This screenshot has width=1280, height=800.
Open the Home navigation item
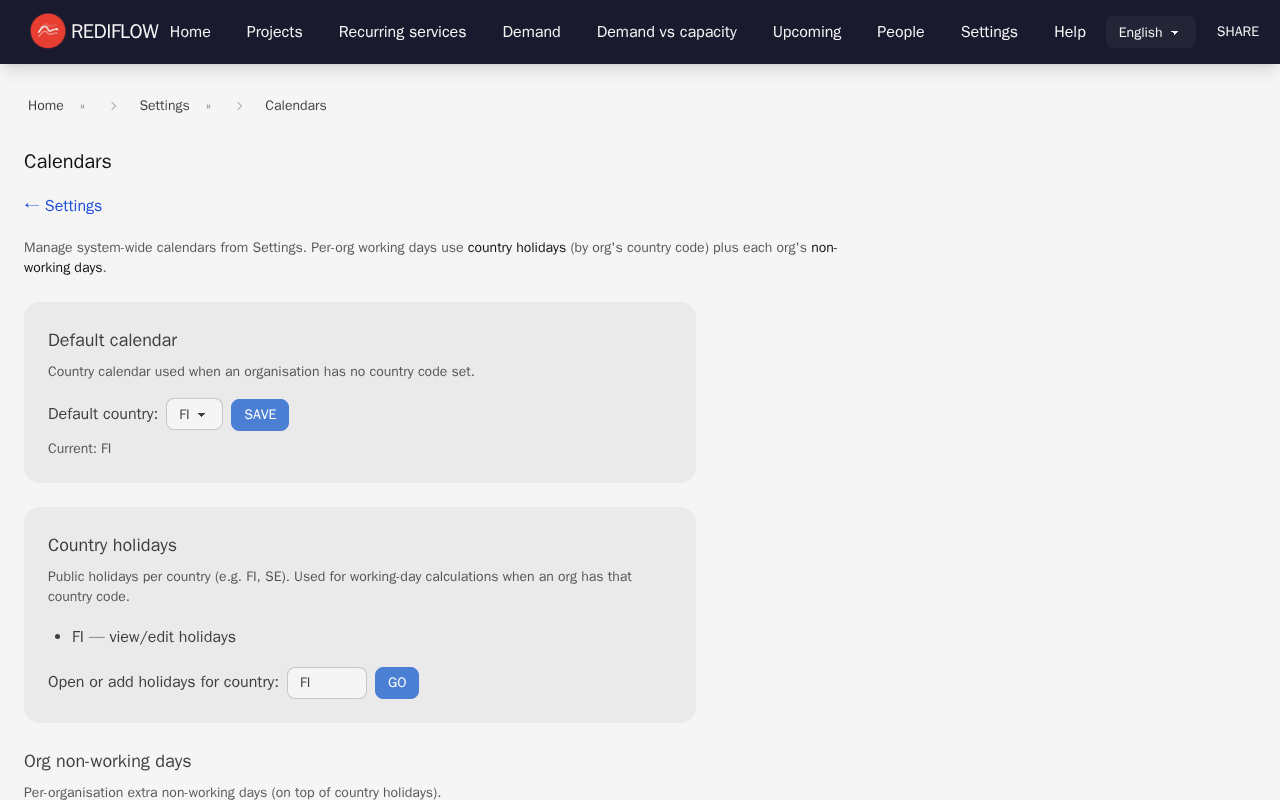(x=190, y=32)
